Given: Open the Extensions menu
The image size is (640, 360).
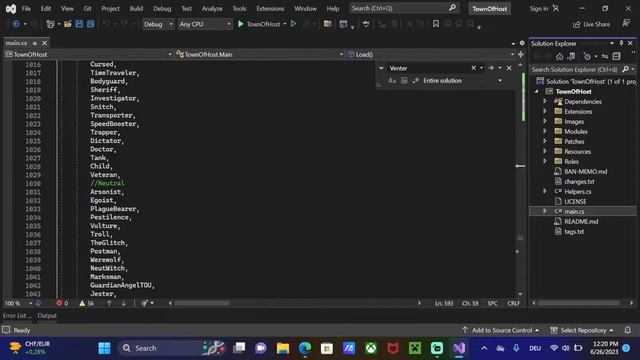Looking at the screenshot, I should 270,8.
